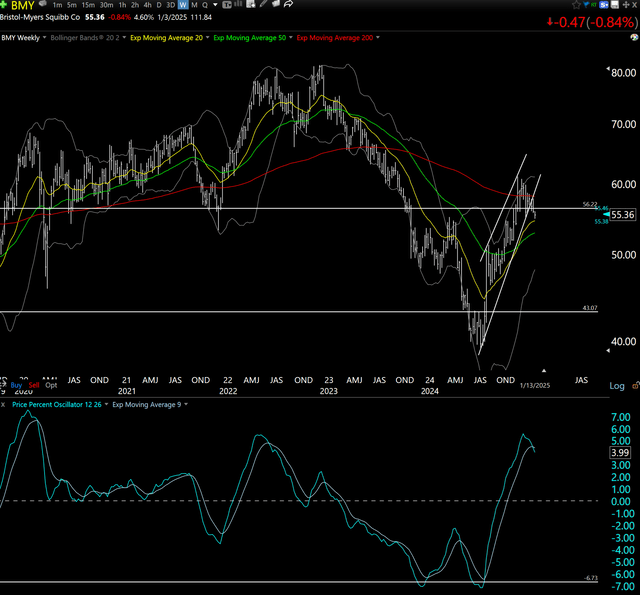Click the 56.22 horizontal line label
Viewport: 640px width, 595px height.
tap(590, 204)
